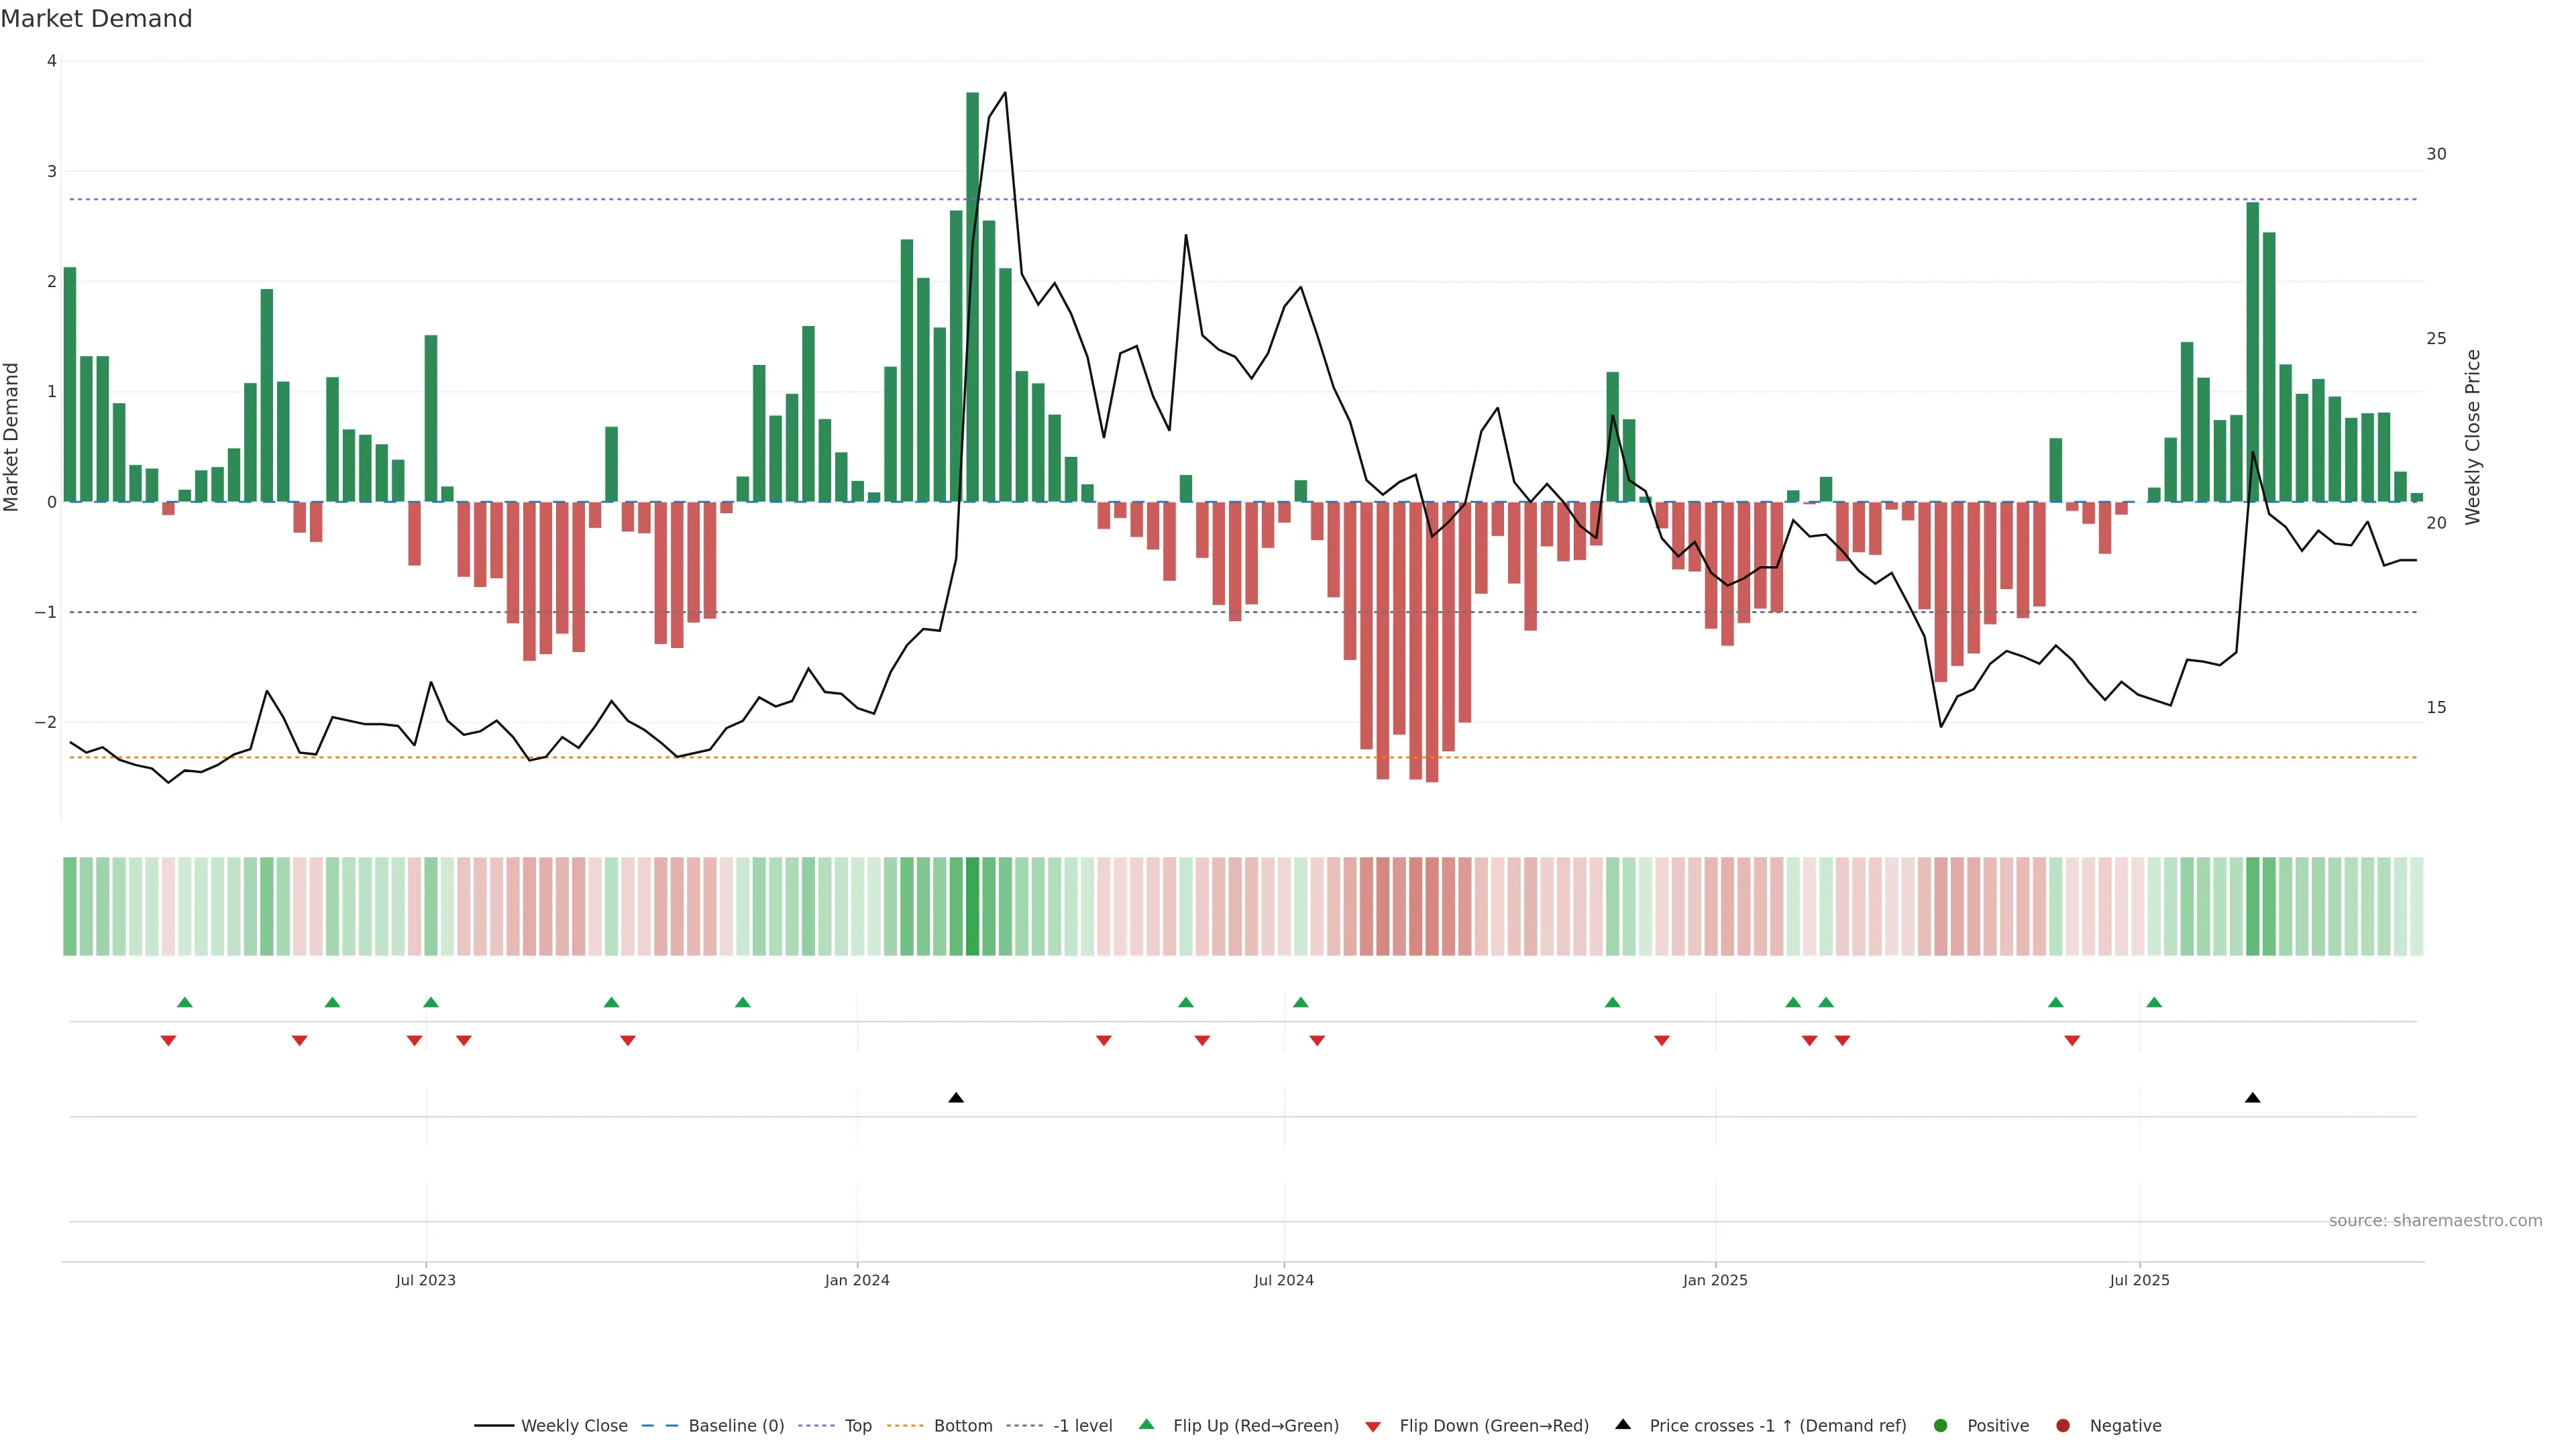Hide the Top dotted line series
Screen dimensions: 2576x1449
pyautogui.click(x=857, y=1426)
